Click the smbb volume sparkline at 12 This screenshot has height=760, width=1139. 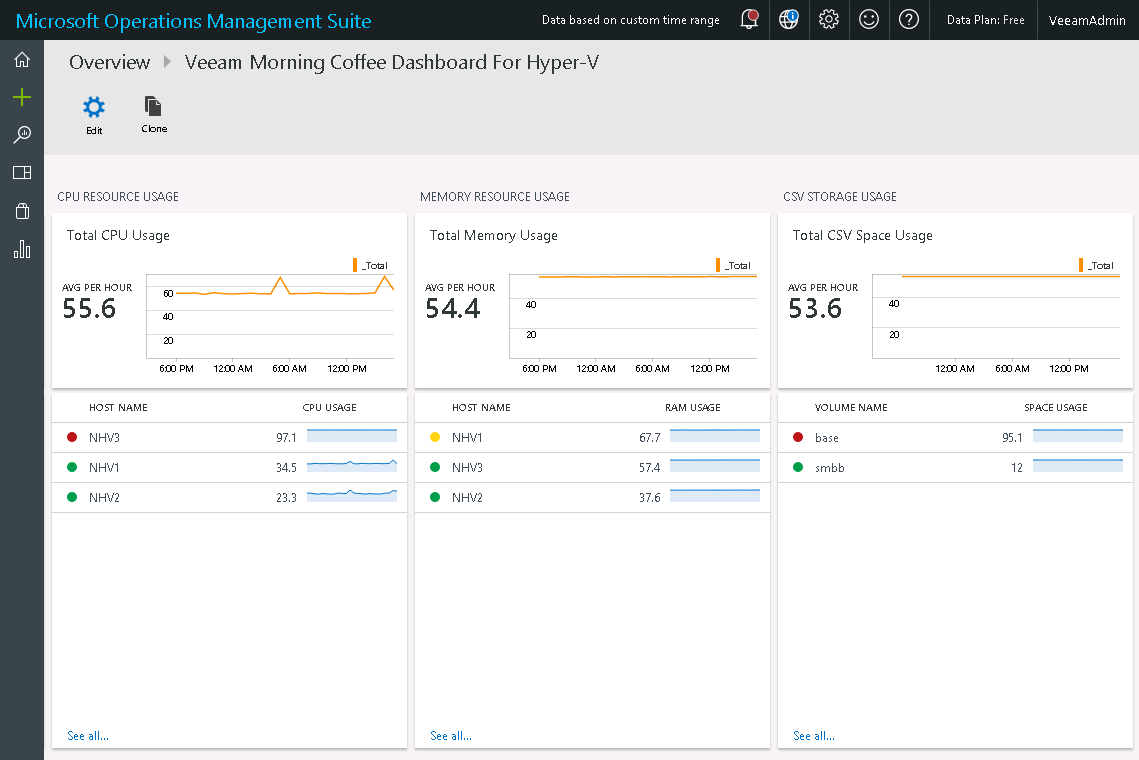click(1078, 466)
